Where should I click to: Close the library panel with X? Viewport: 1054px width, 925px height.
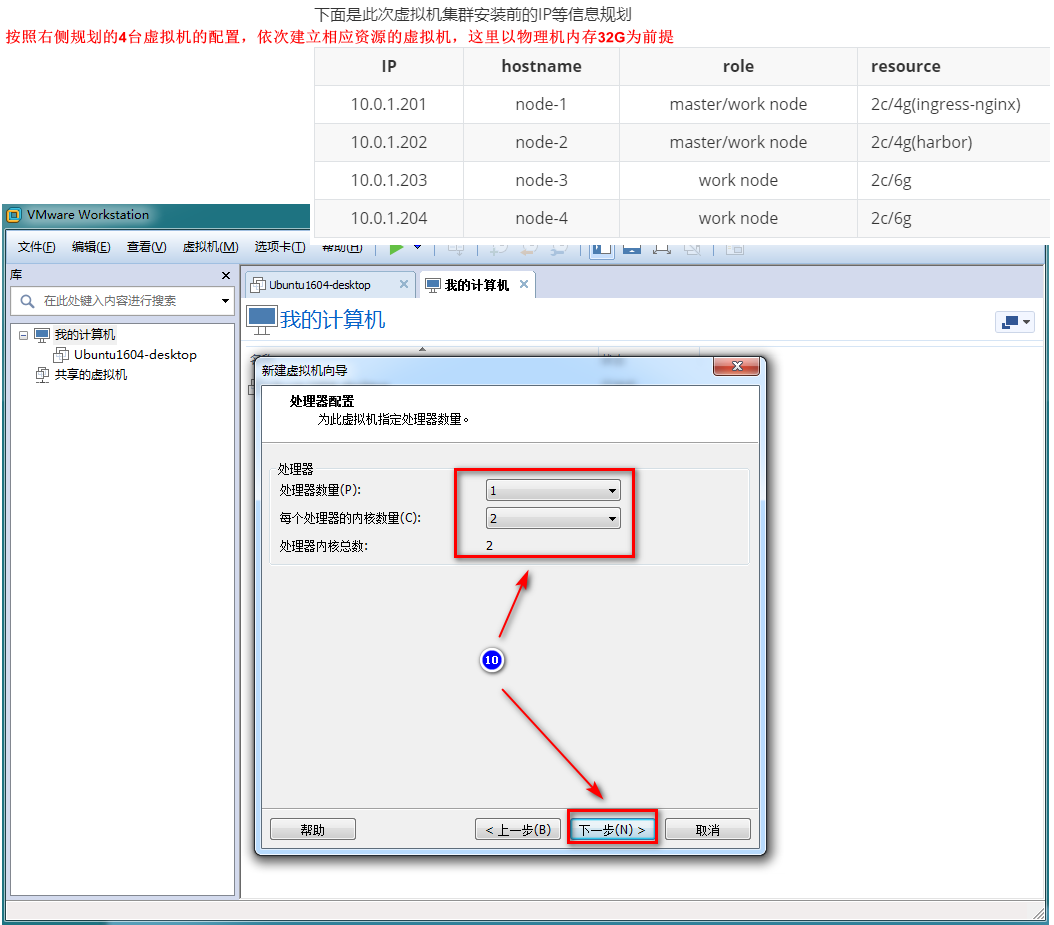point(226,275)
